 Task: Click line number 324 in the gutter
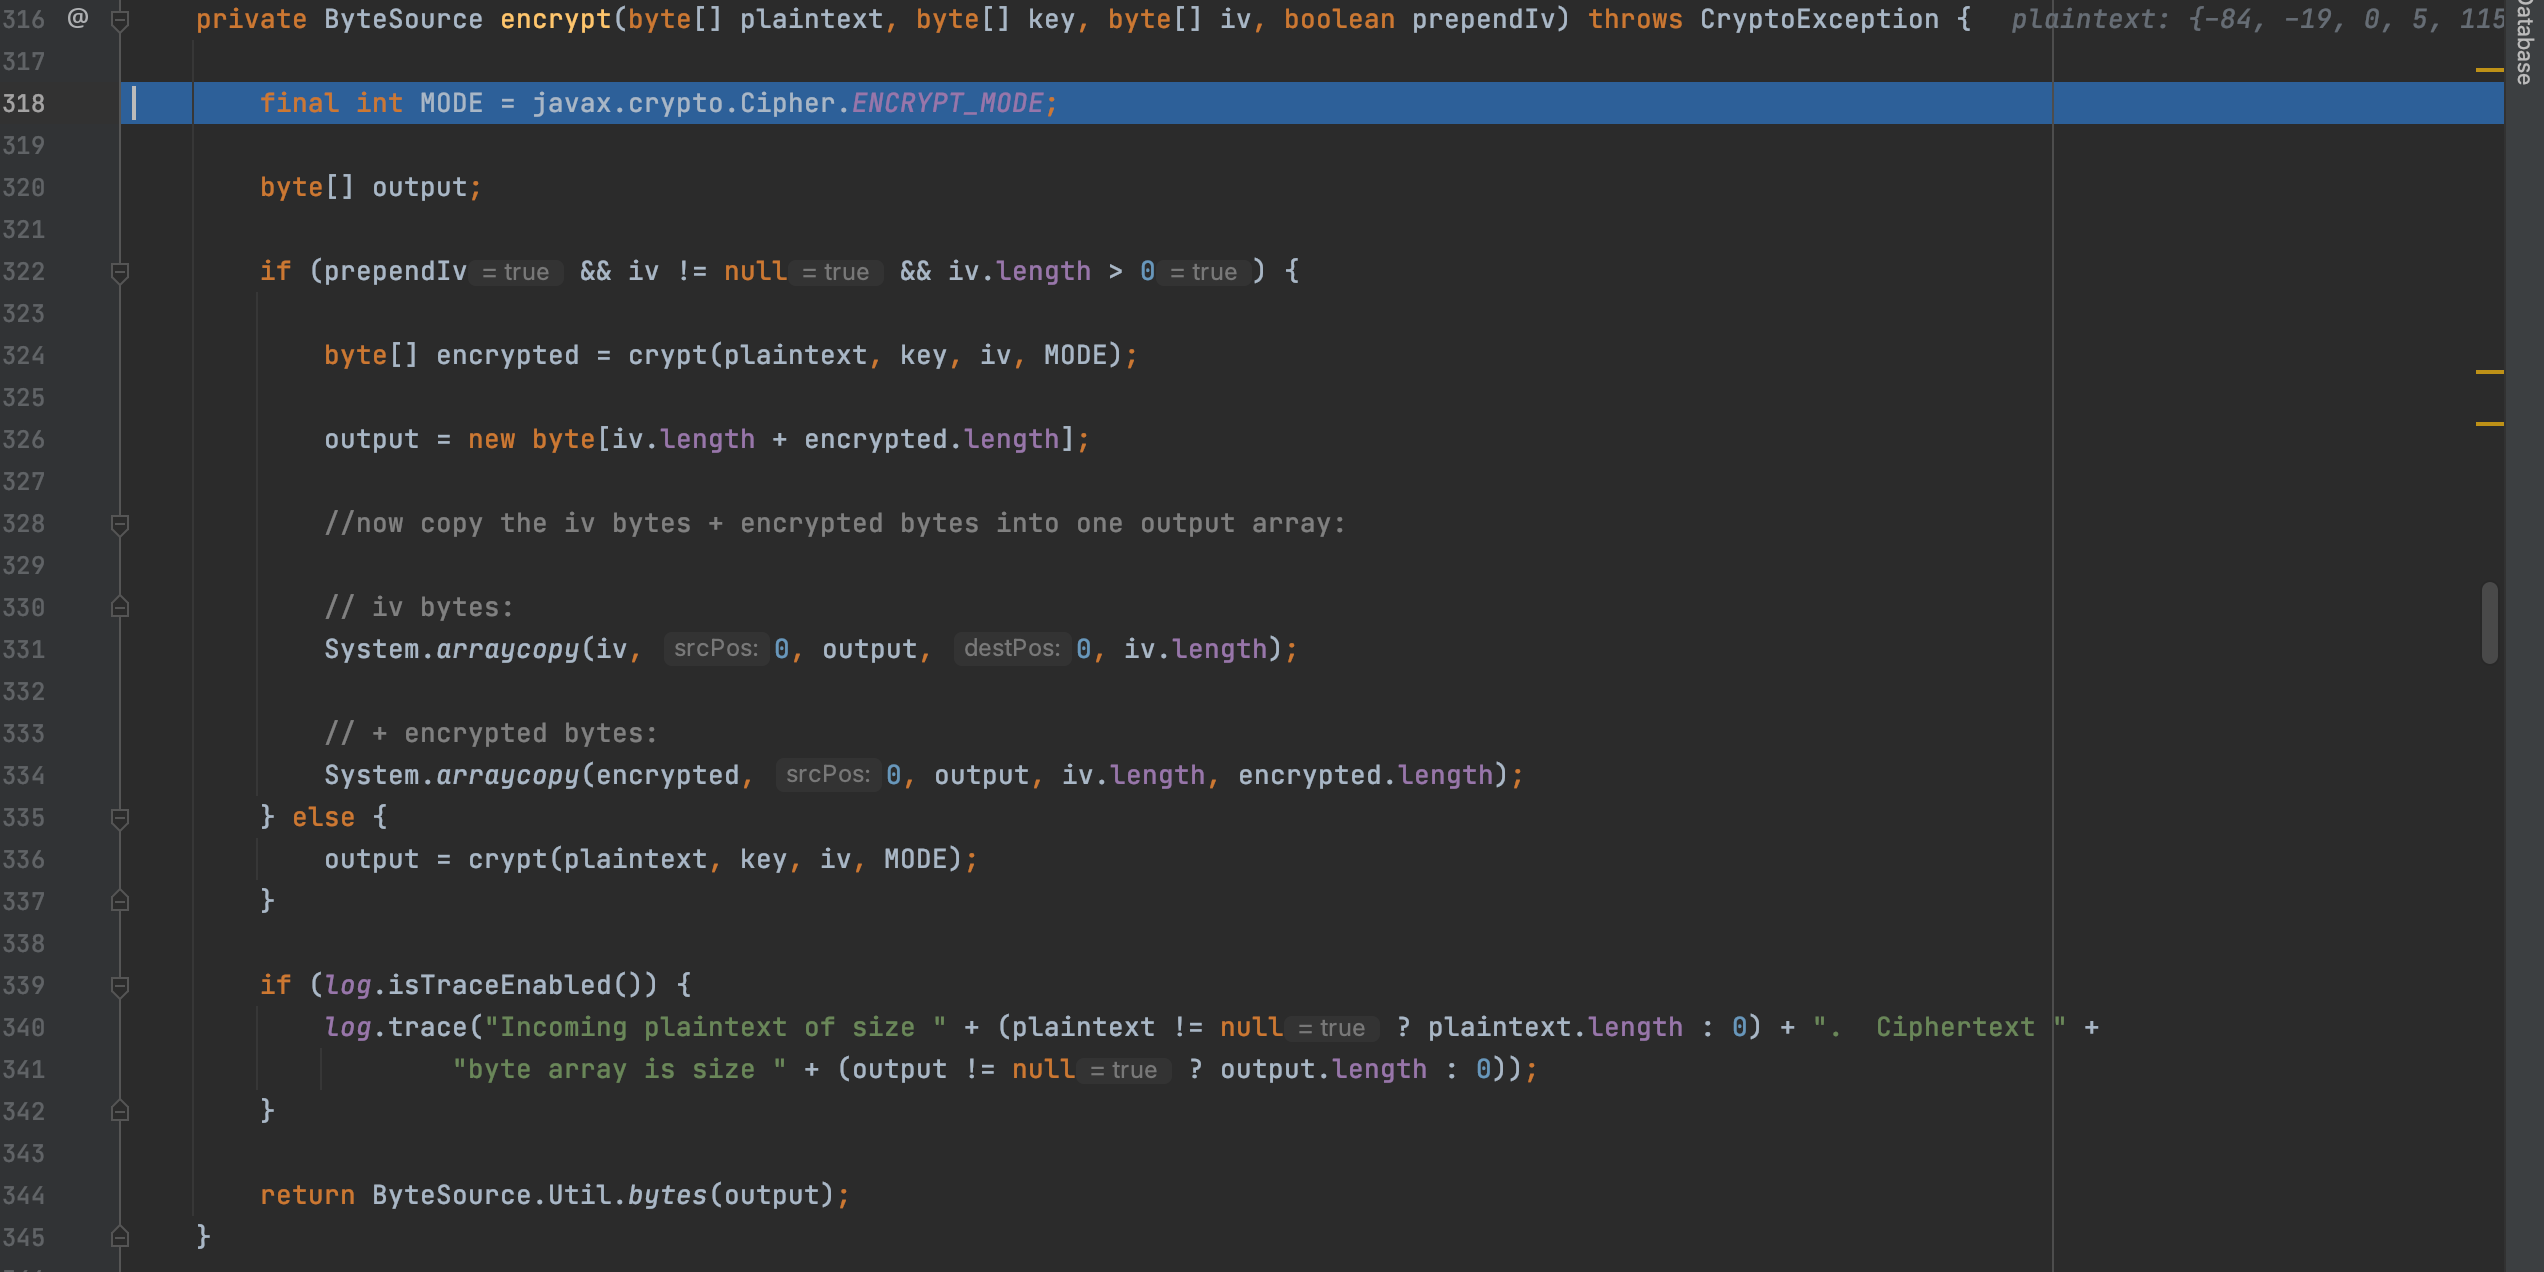[x=24, y=356]
